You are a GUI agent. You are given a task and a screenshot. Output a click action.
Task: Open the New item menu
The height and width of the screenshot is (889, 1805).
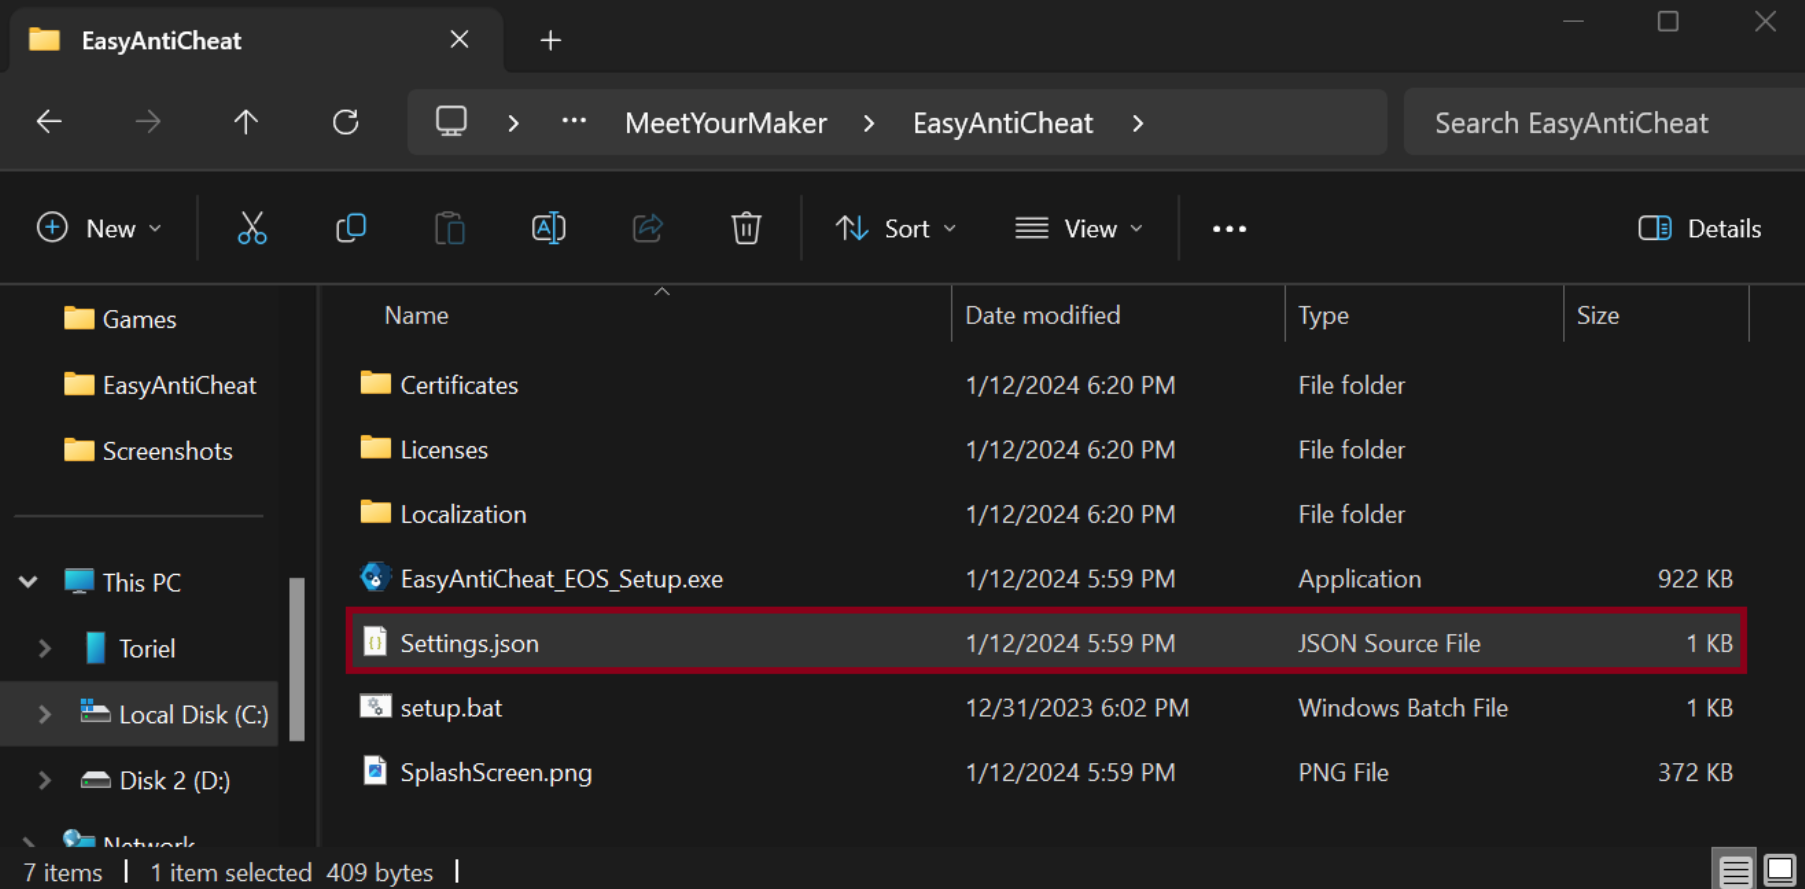click(x=98, y=229)
